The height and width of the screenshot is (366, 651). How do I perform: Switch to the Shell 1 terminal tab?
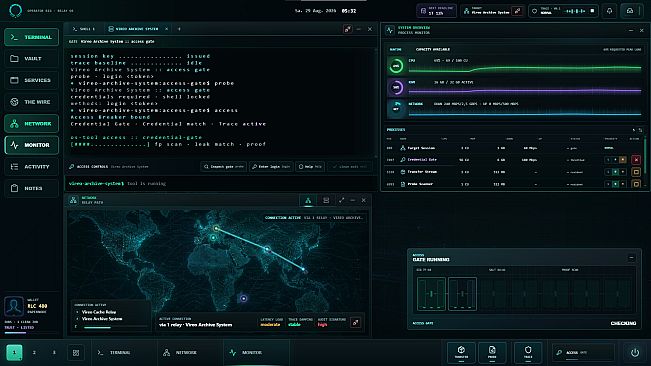[84, 29]
